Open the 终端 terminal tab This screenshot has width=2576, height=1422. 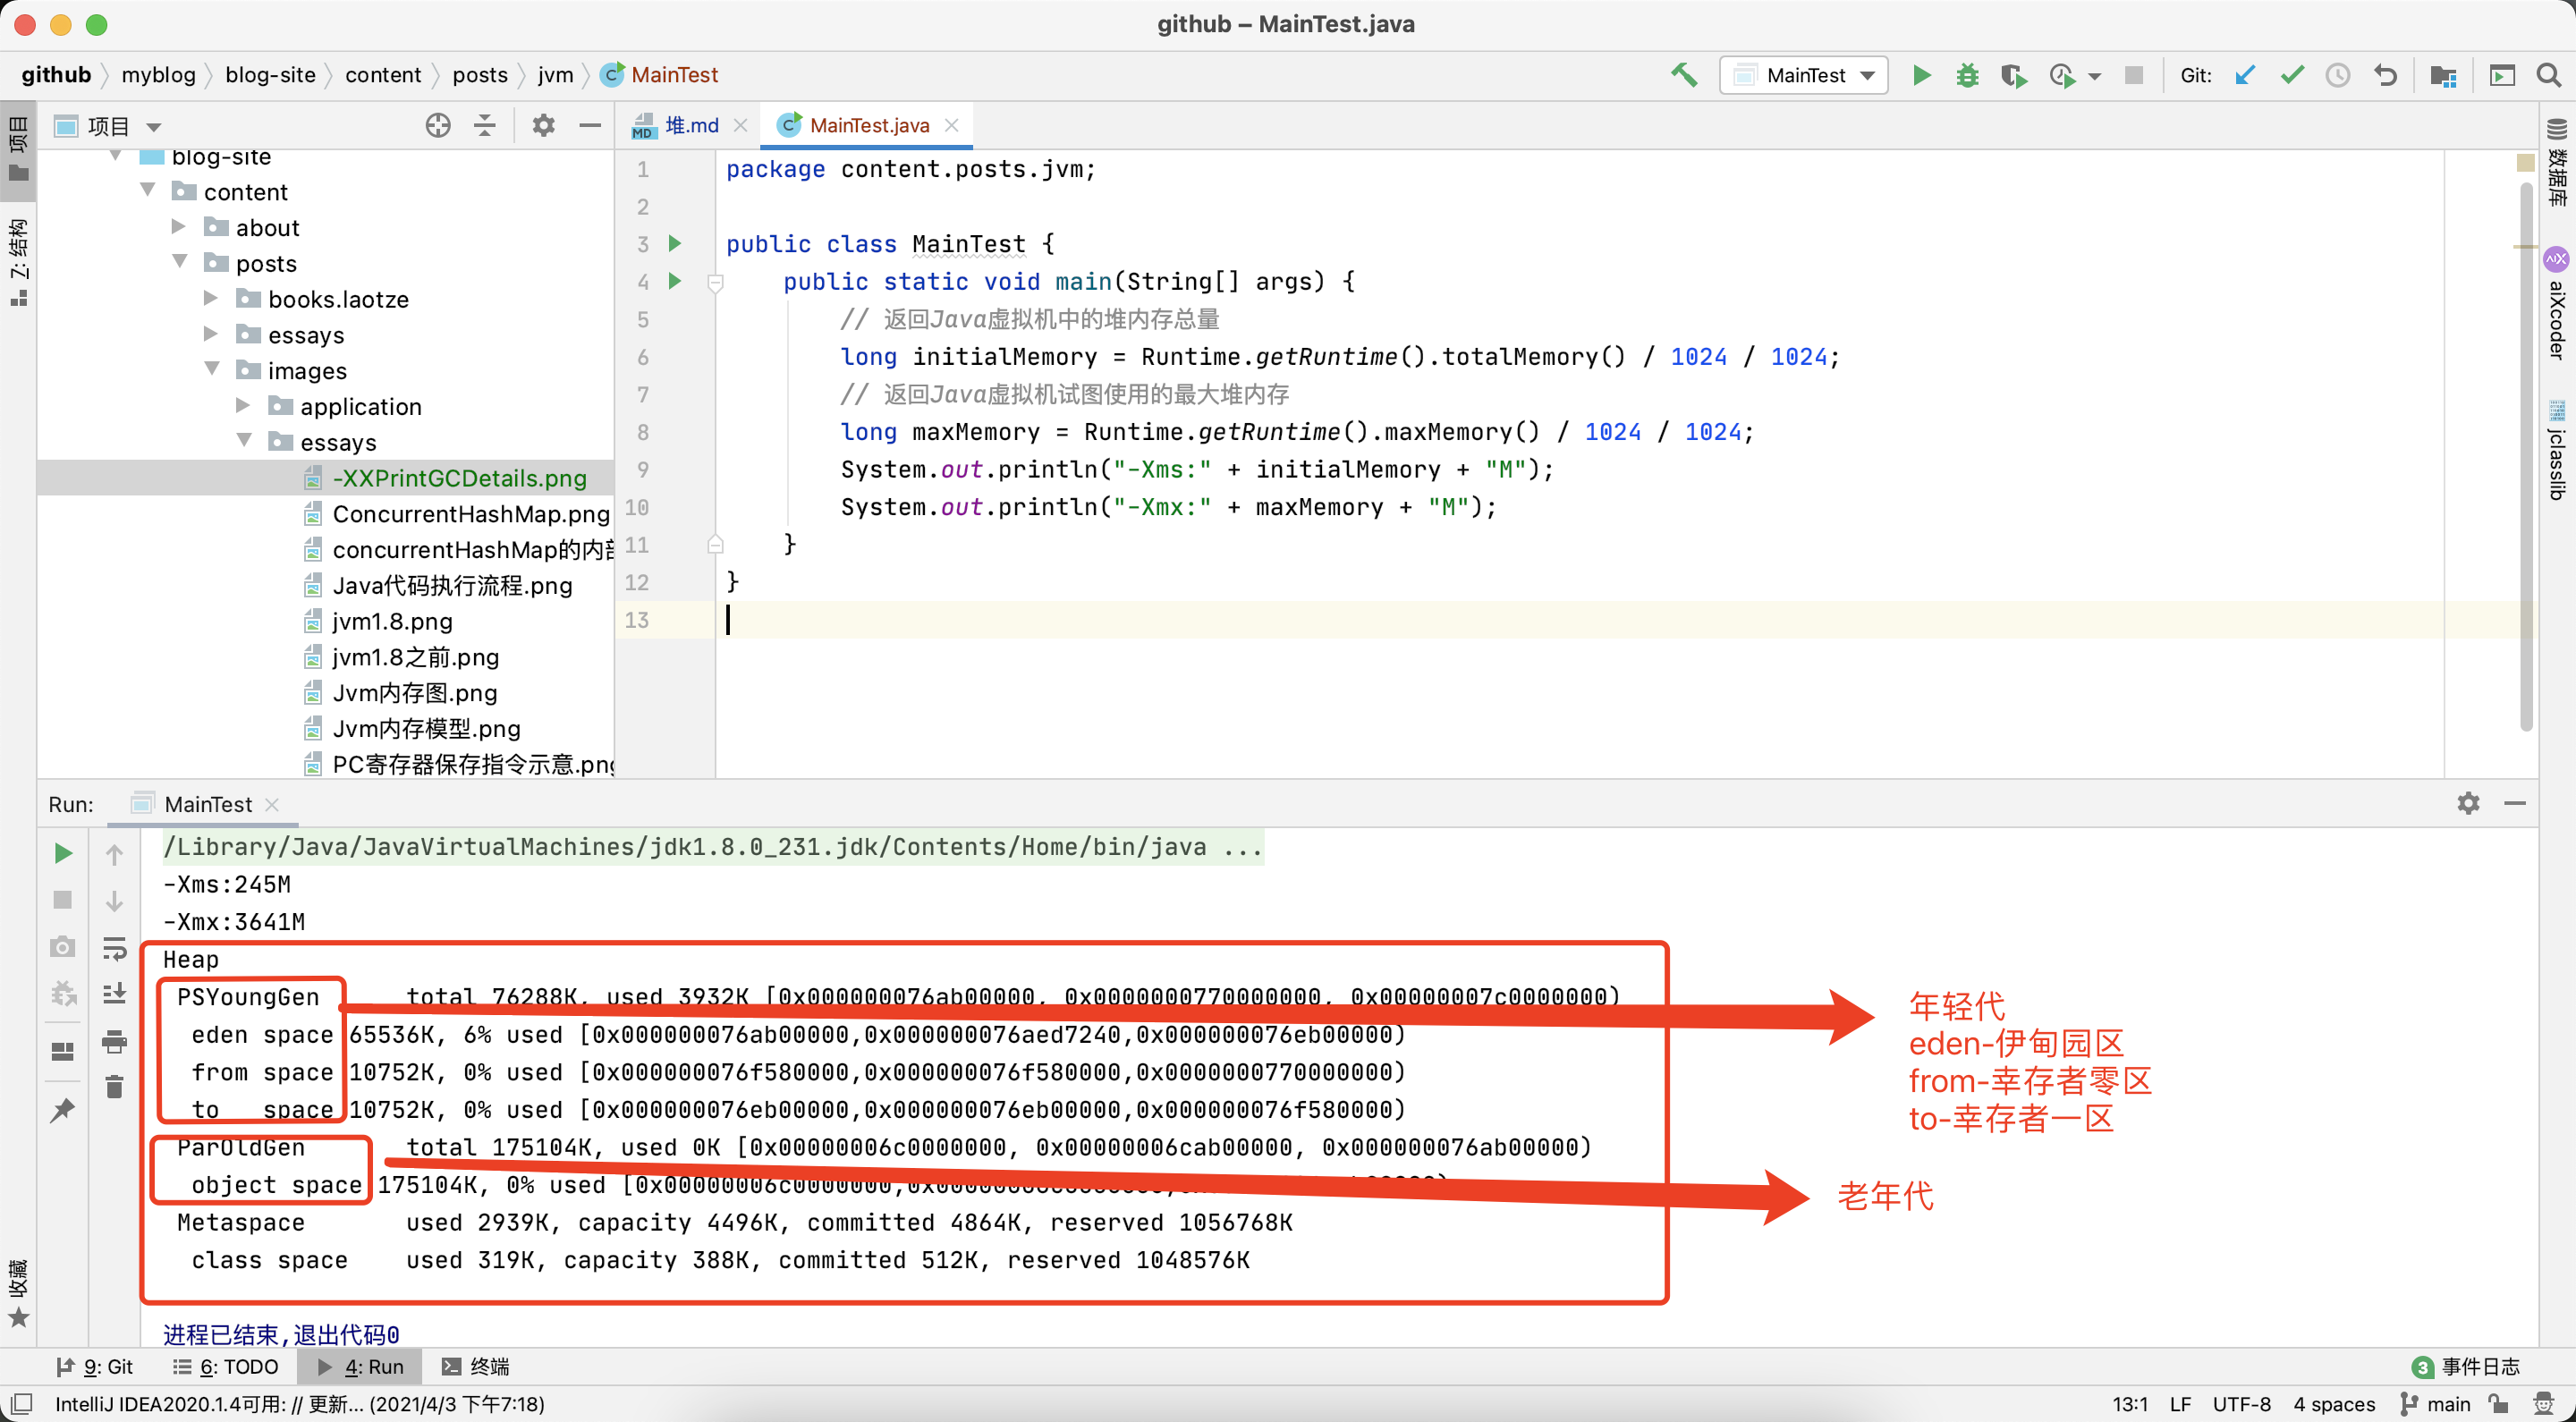[477, 1367]
